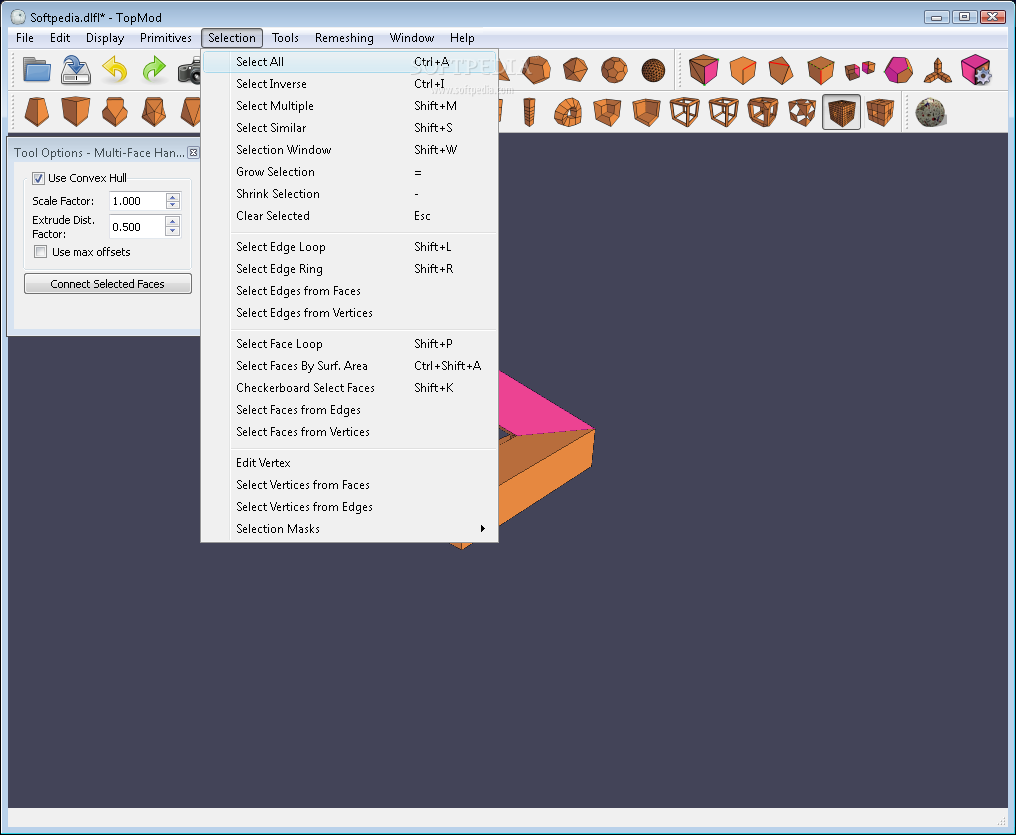Image resolution: width=1016 pixels, height=835 pixels.
Task: Select the two small cubes tool
Action: click(x=860, y=70)
